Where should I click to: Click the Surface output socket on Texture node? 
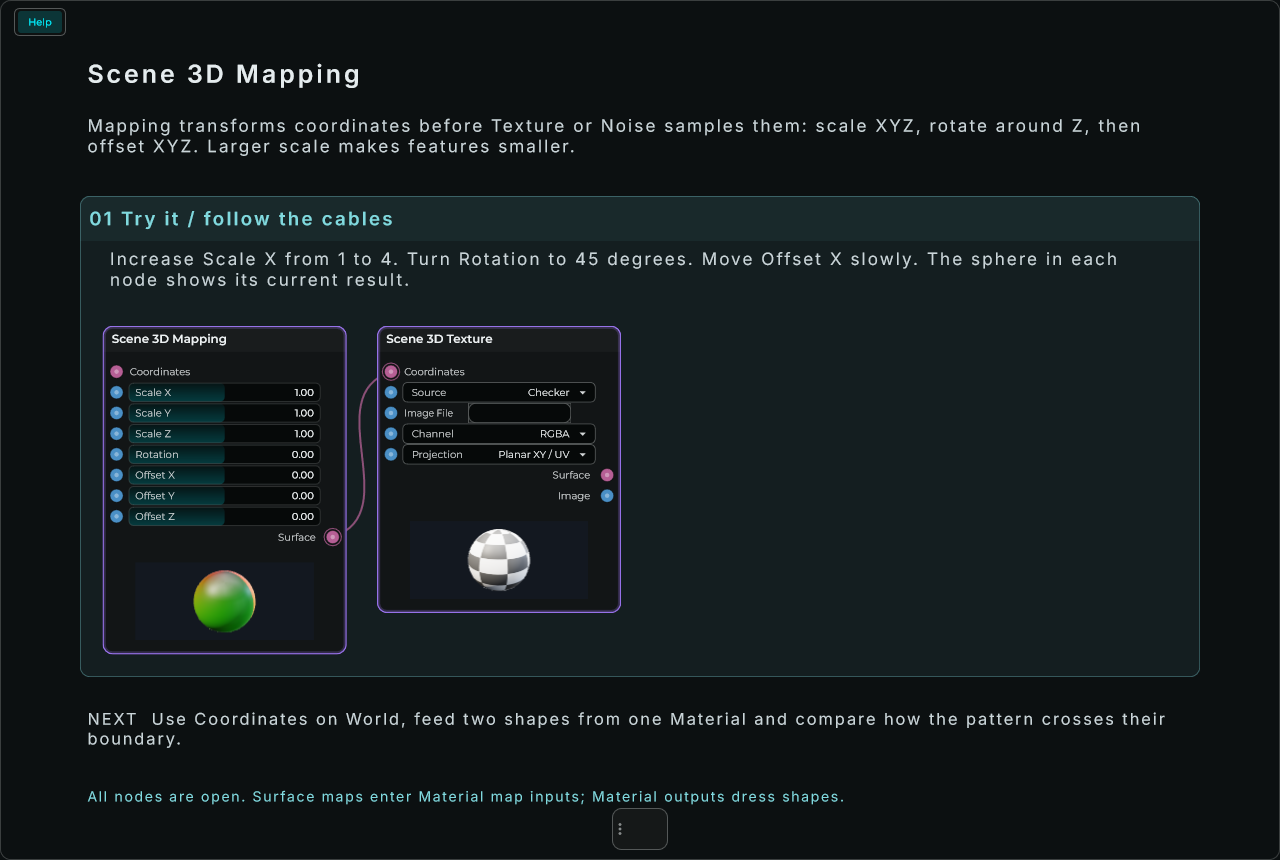pos(607,475)
